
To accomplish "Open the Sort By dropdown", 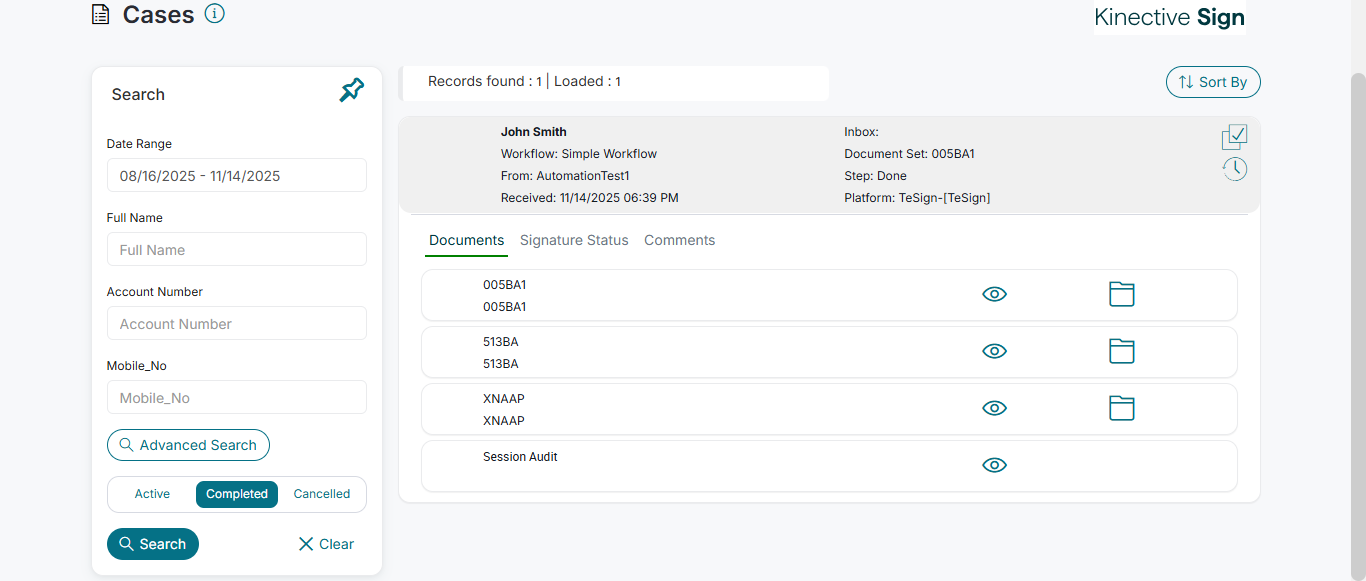I will (x=1213, y=82).
